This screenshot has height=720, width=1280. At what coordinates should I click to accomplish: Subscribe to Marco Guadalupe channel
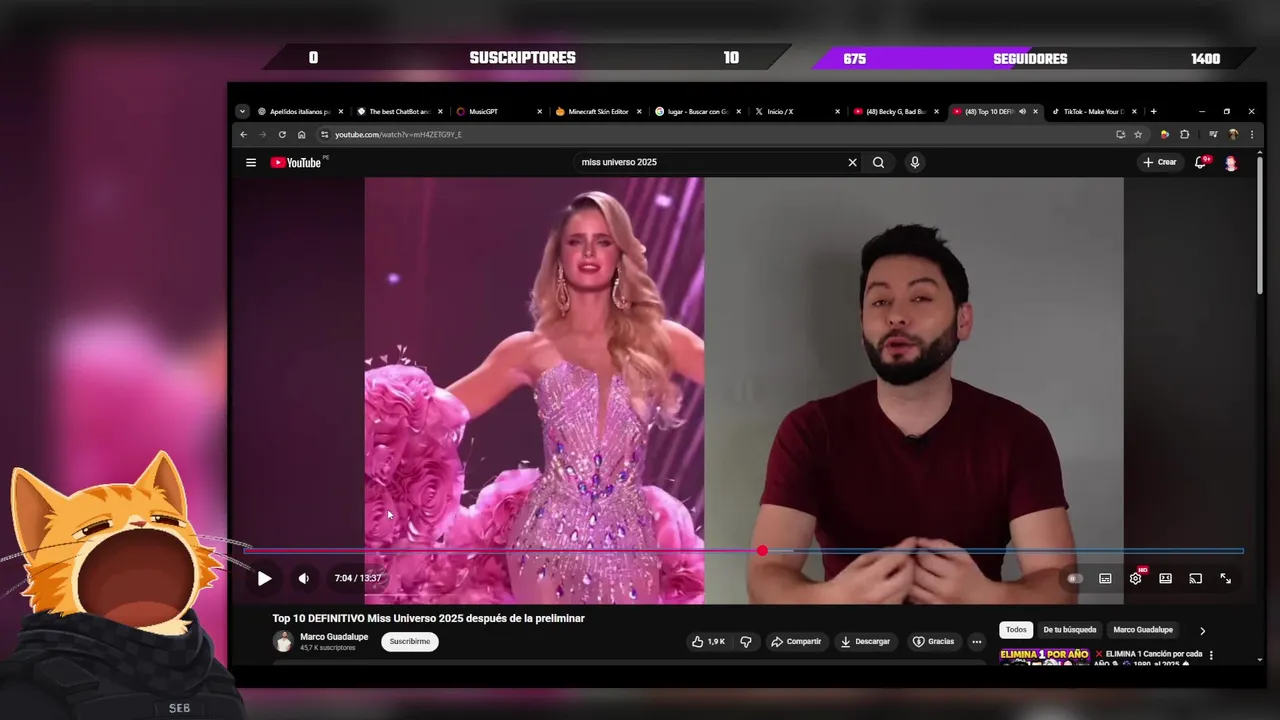410,642
